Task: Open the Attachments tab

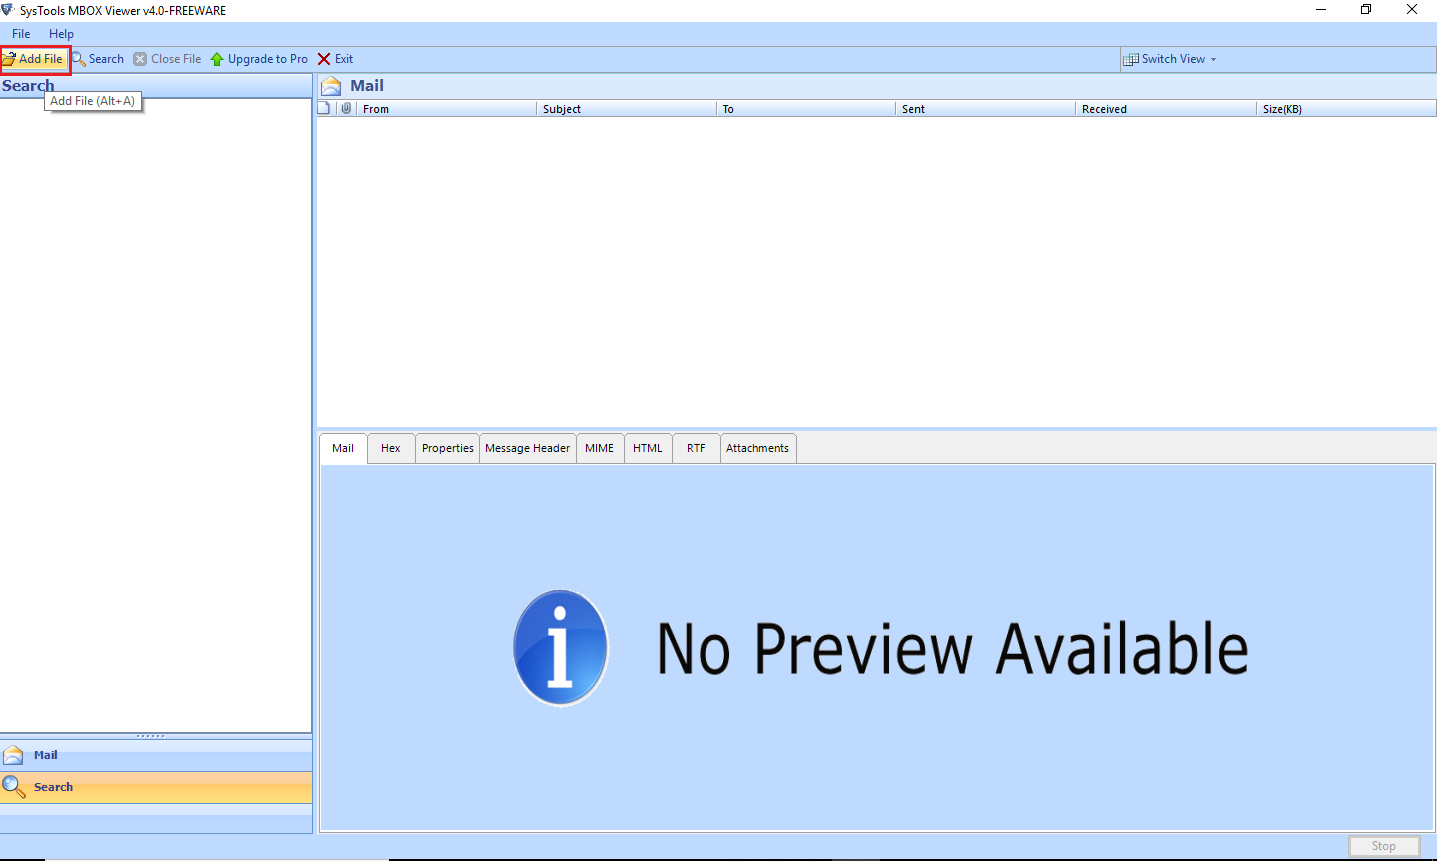Action: click(757, 448)
